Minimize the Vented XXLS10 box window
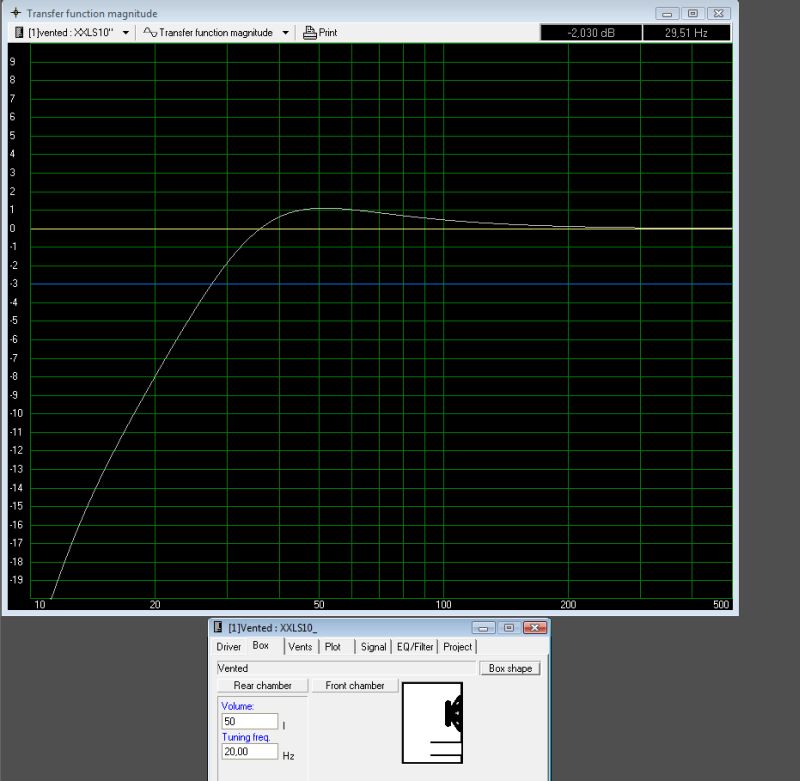The height and width of the screenshot is (781, 800). [x=485, y=628]
